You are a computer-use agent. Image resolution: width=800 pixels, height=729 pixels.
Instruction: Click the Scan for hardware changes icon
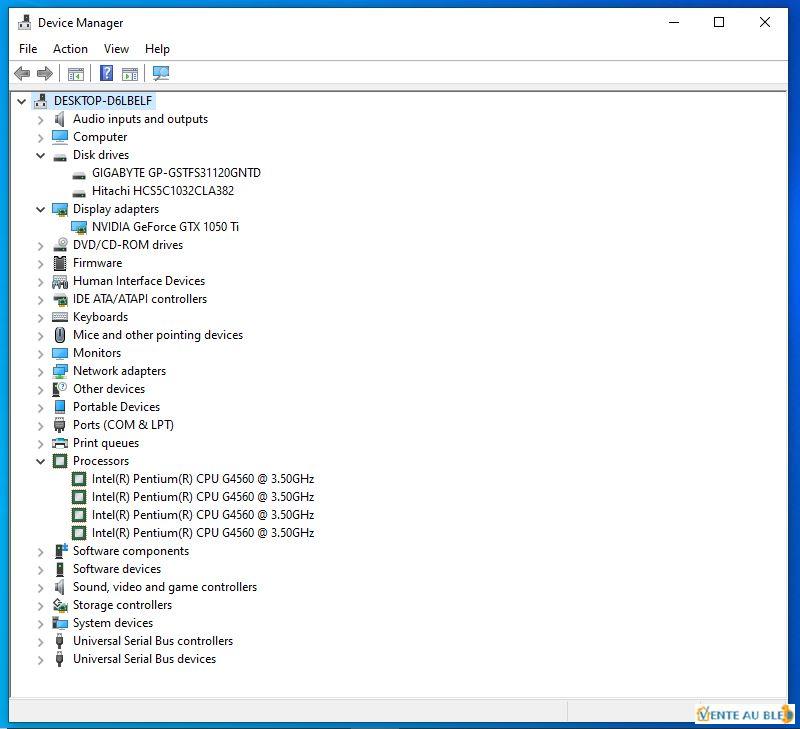coord(161,73)
